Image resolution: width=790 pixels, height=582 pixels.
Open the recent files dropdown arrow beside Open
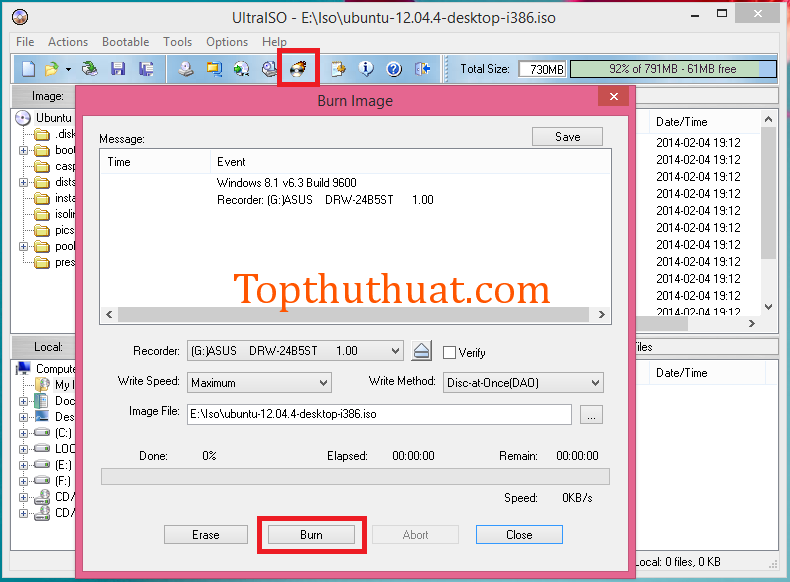tap(68, 70)
